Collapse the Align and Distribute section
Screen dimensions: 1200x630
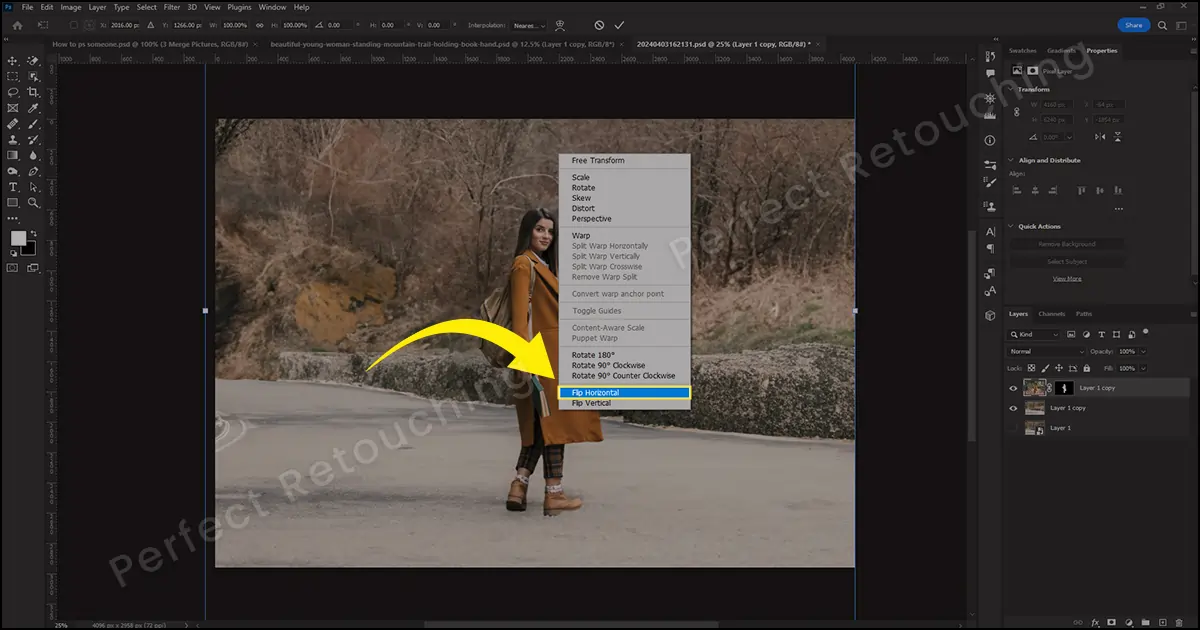(1011, 160)
